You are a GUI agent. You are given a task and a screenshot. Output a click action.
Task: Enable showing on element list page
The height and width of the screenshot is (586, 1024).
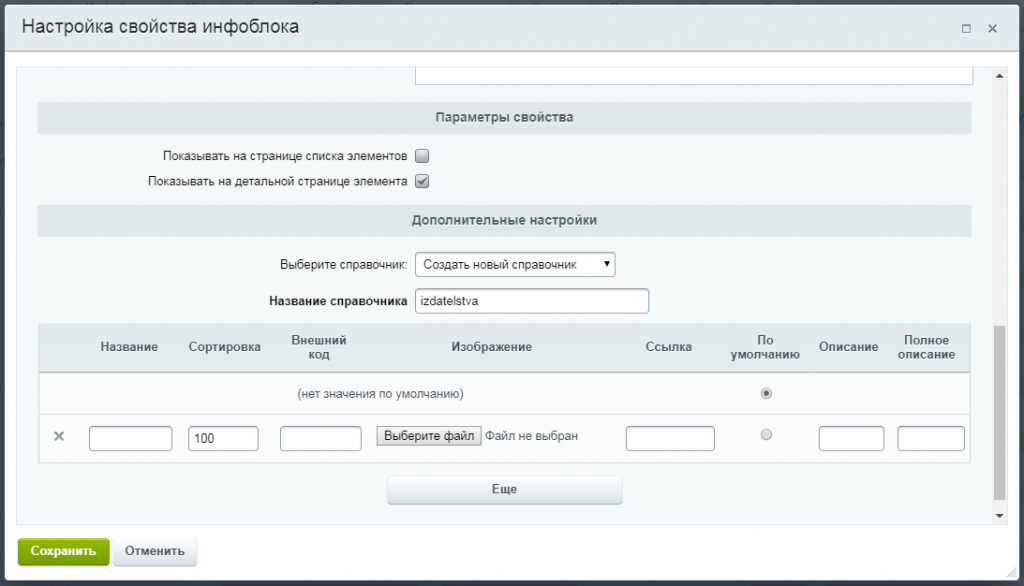point(422,156)
